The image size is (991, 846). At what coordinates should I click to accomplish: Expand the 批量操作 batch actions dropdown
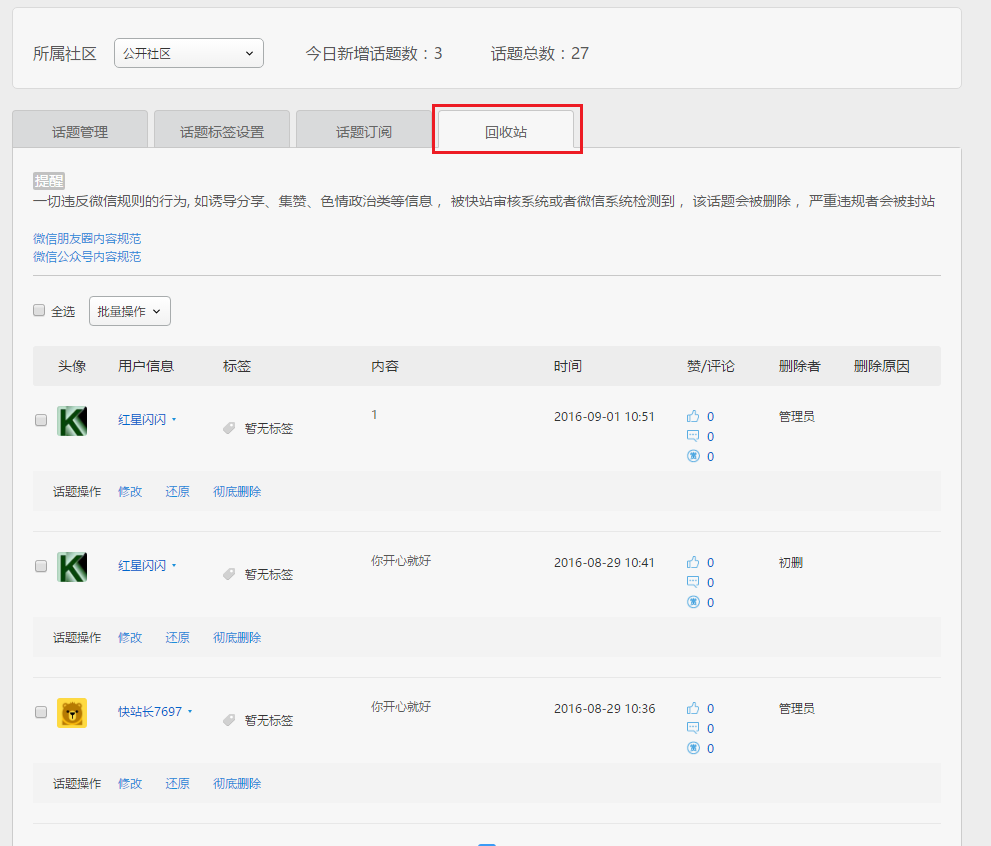tap(130, 311)
